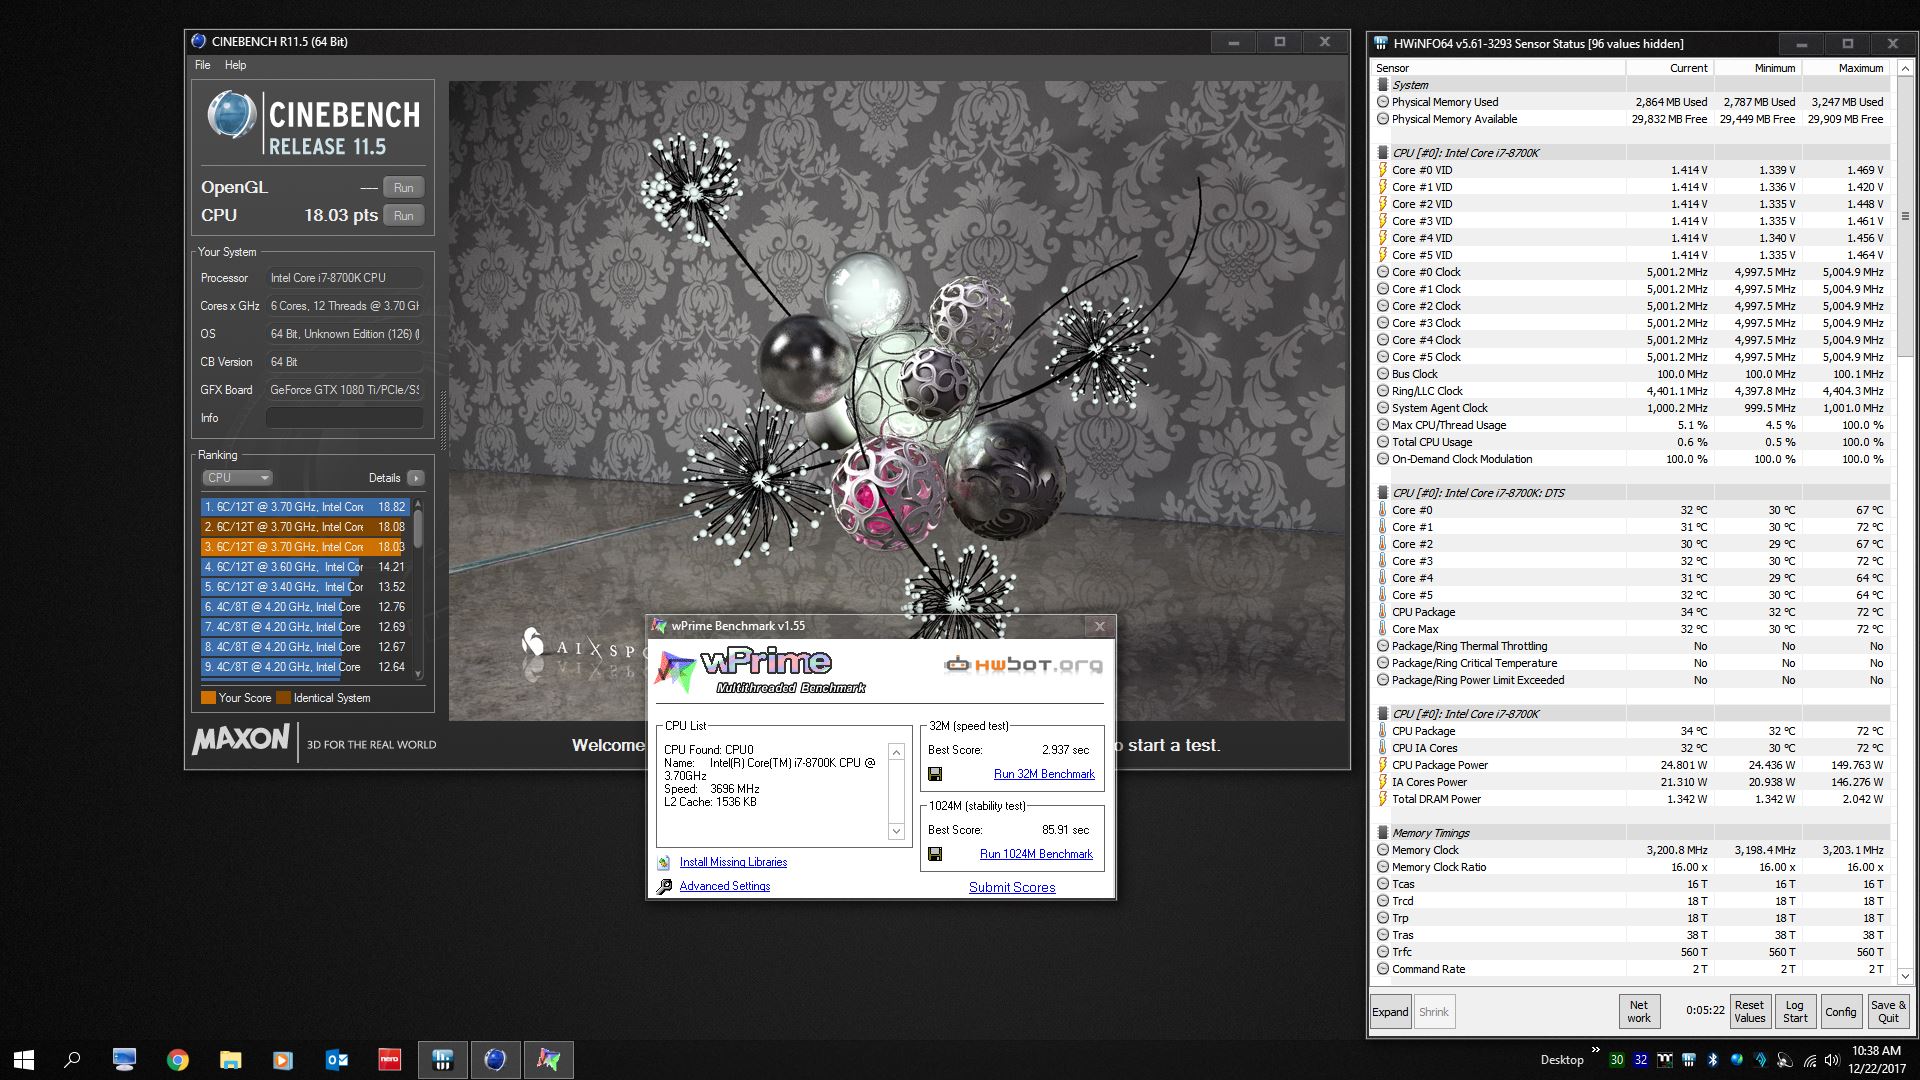Click the Reset Values button

tap(1749, 1012)
